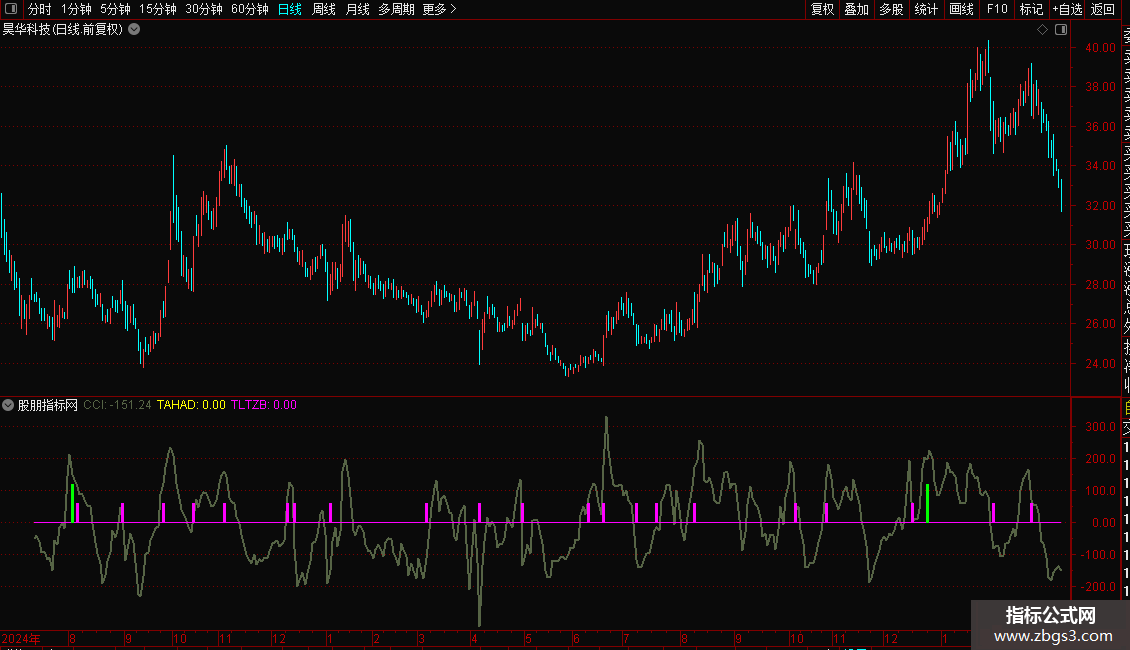Switch to 月线 monthly chart
This screenshot has width=1130, height=650.
point(357,9)
